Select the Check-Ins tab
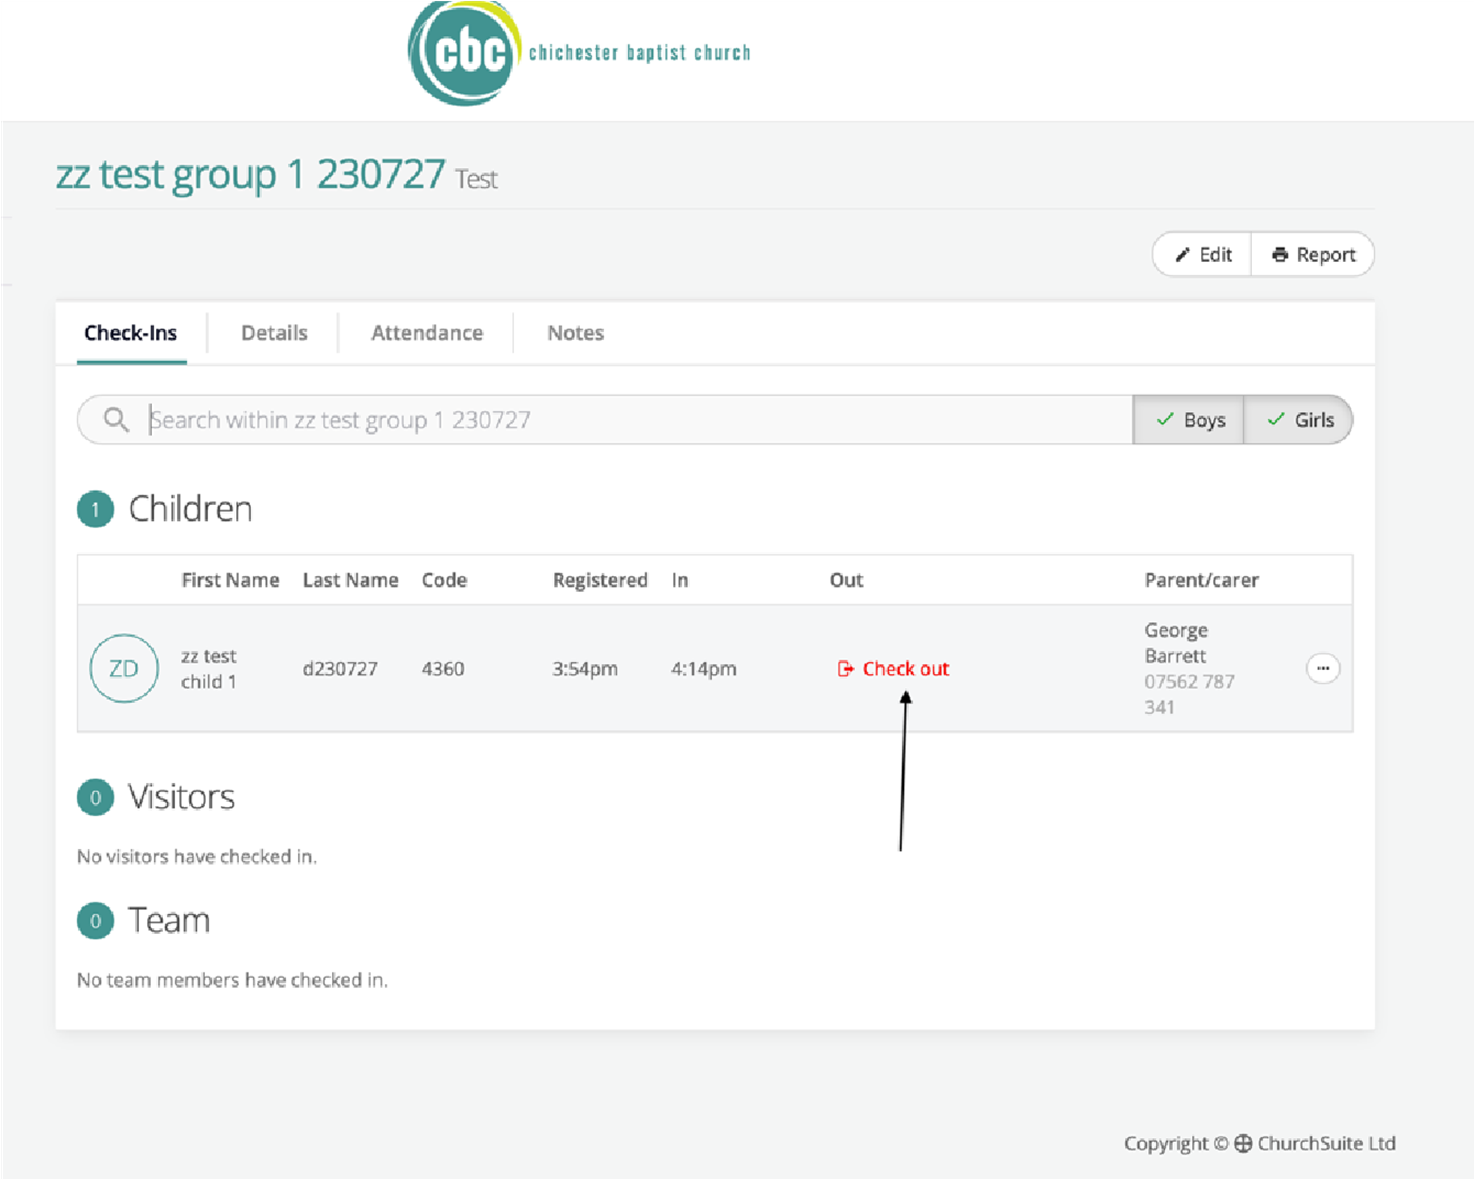 click(x=131, y=333)
